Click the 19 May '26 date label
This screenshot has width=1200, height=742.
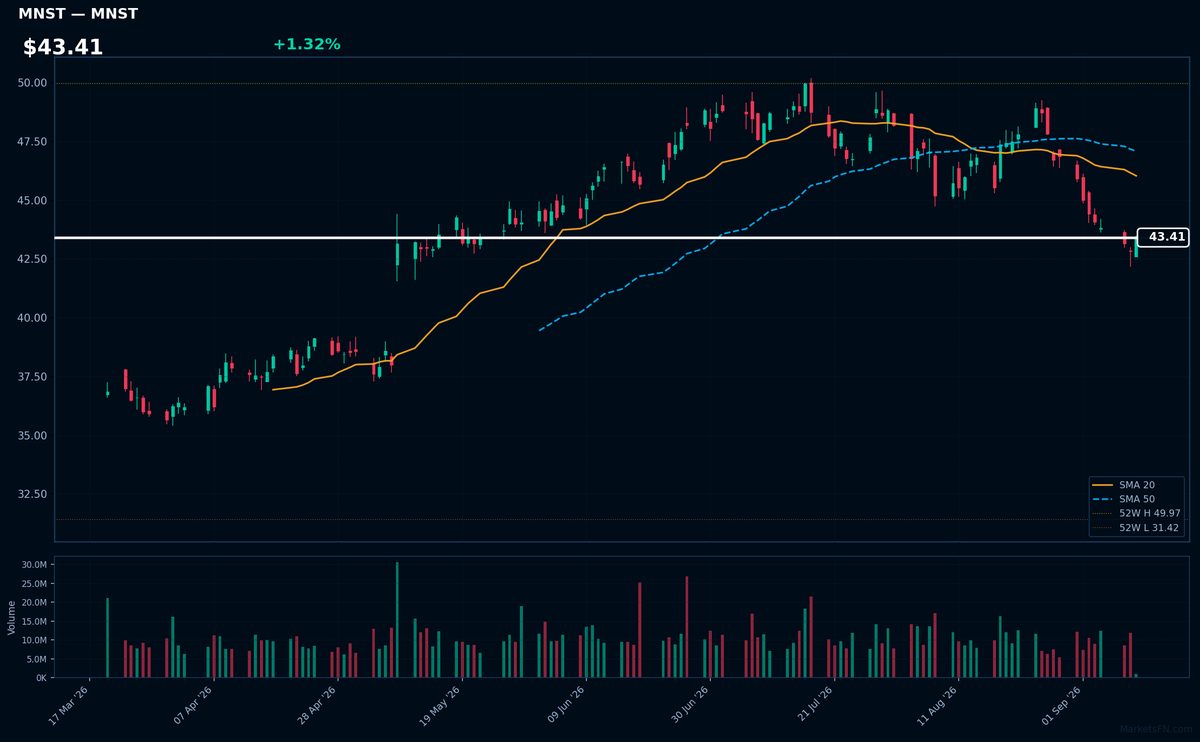click(x=440, y=705)
